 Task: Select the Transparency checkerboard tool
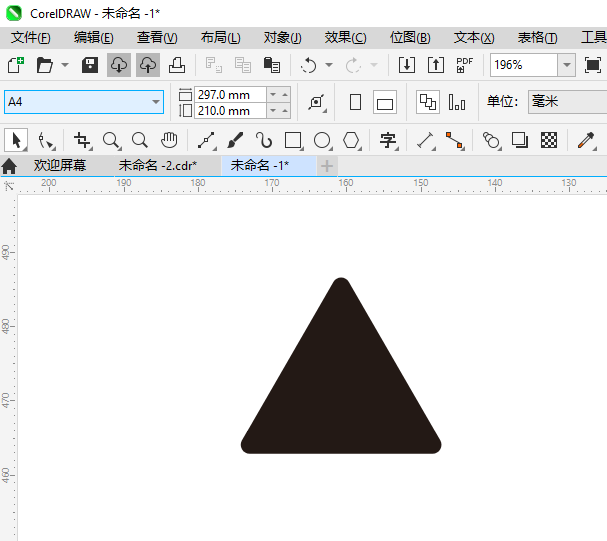(549, 140)
